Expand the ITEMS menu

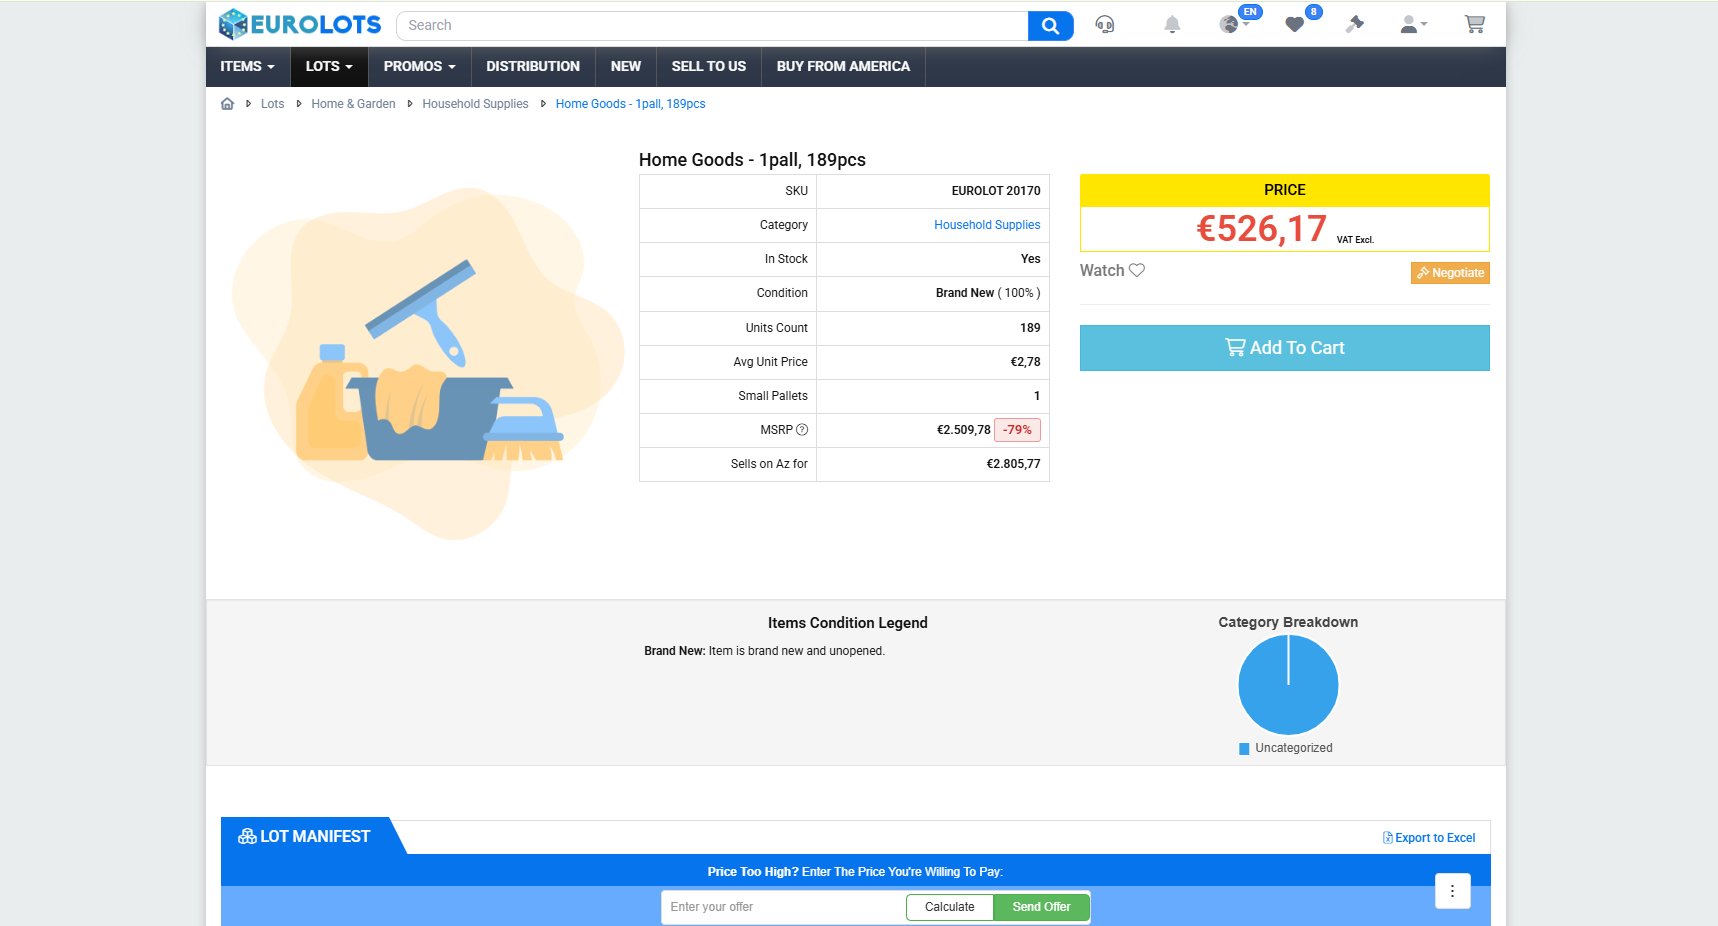[x=248, y=67]
